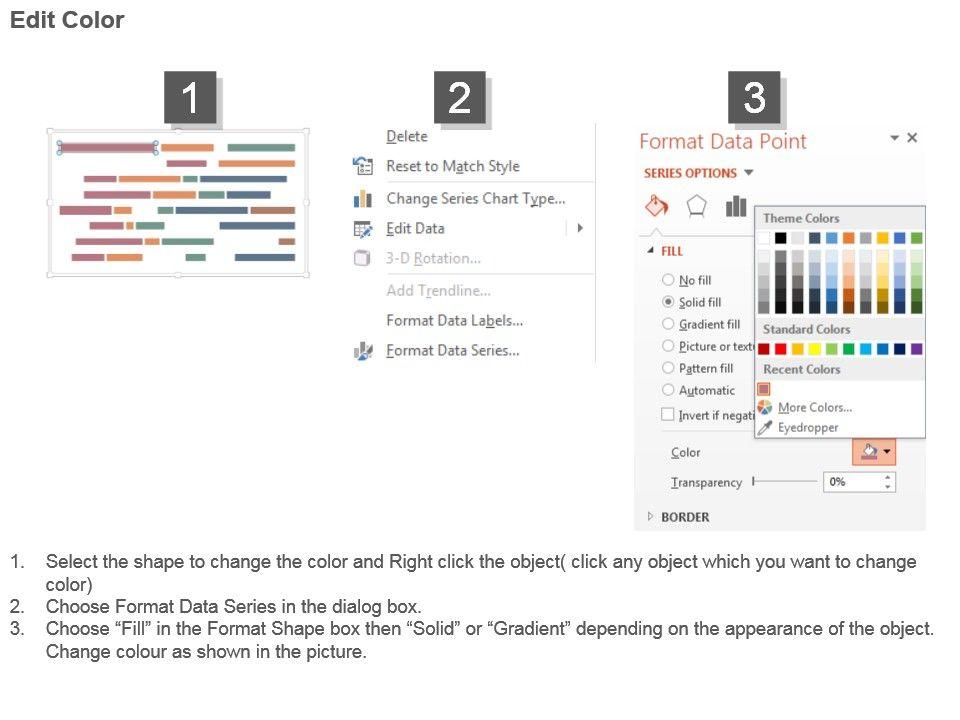960x720 pixels.
Task: Enable the Invert if negative checkbox
Action: click(668, 414)
